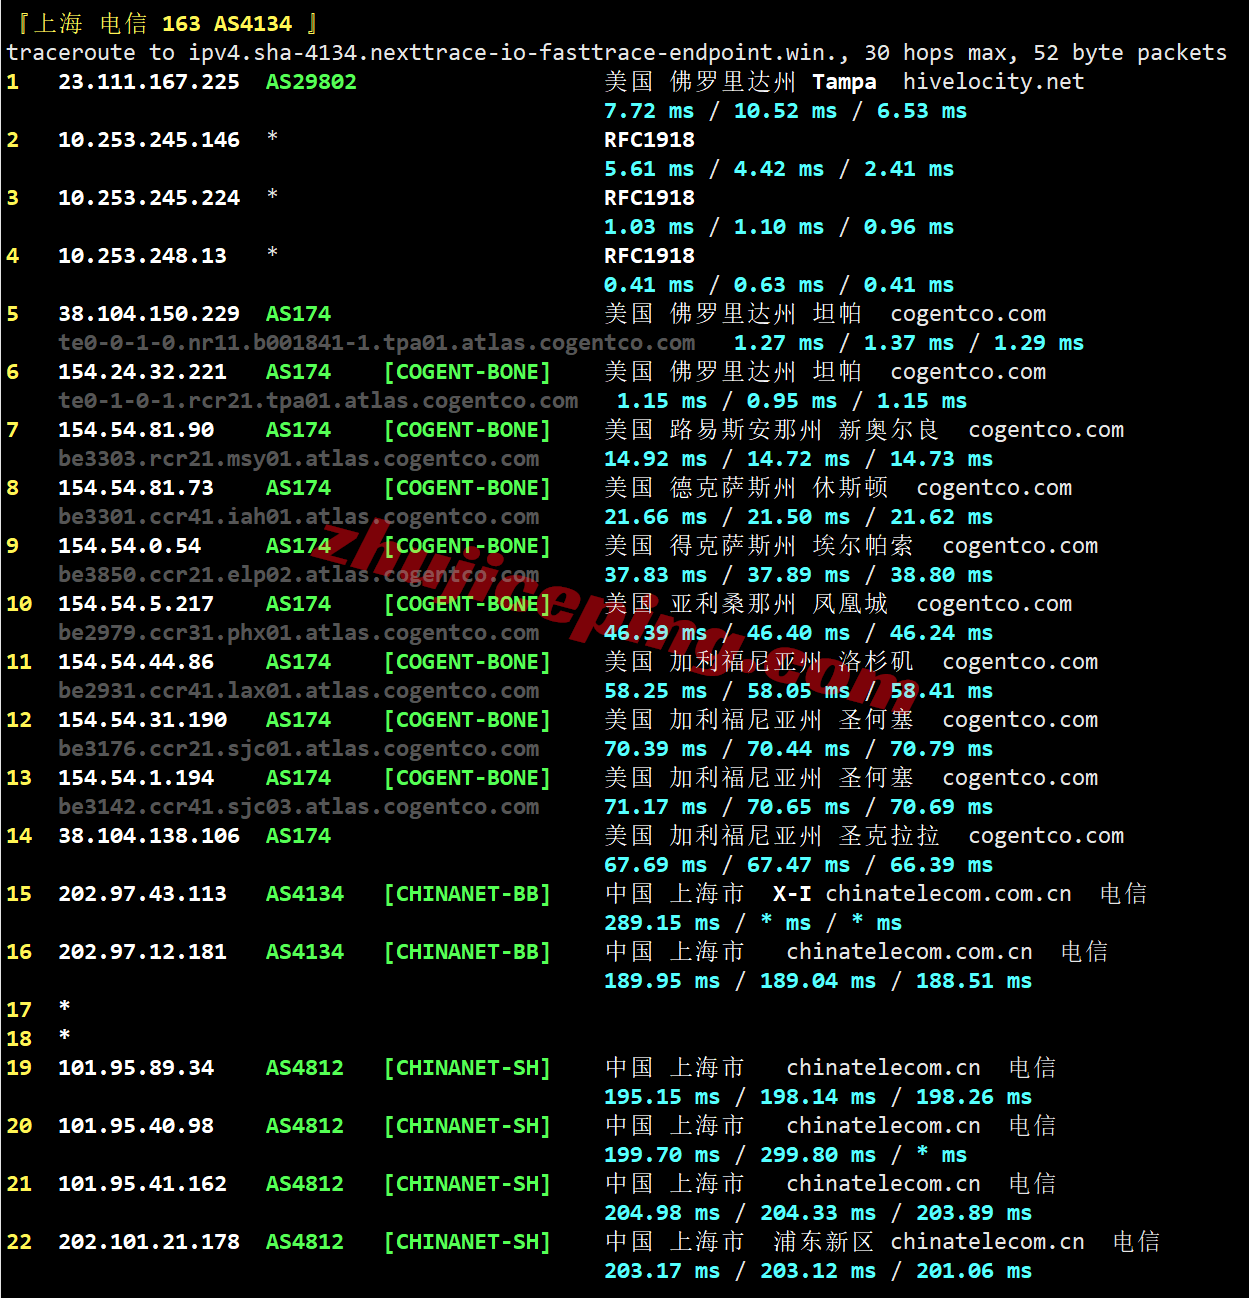
Task: Select IP 202.101.21.178 in hop 22
Action: pyautogui.click(x=149, y=1242)
